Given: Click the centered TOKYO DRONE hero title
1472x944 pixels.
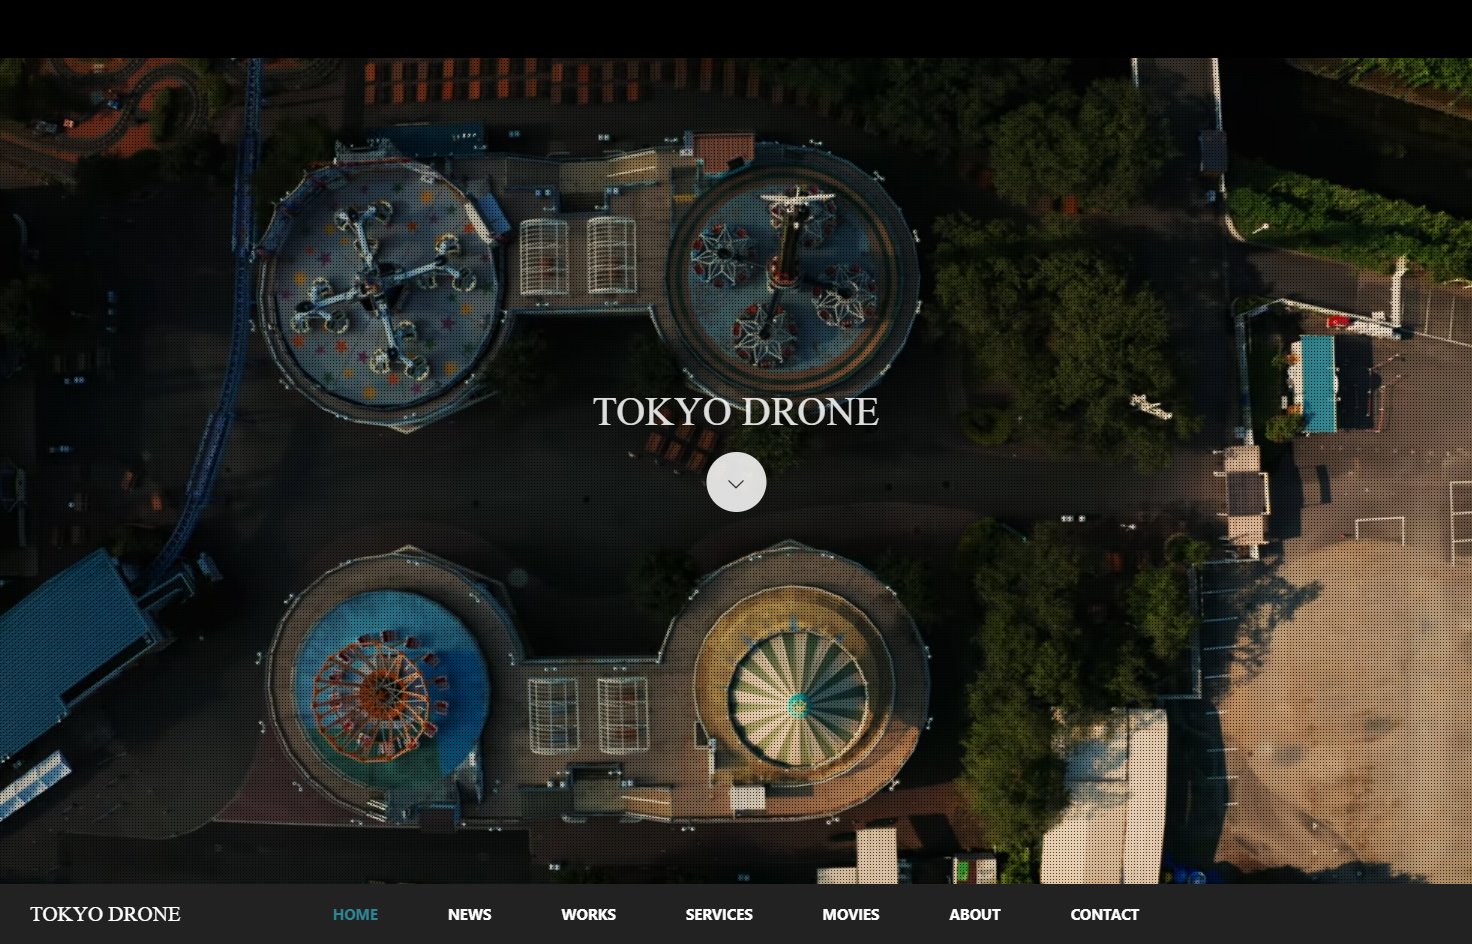Looking at the screenshot, I should 736,411.
